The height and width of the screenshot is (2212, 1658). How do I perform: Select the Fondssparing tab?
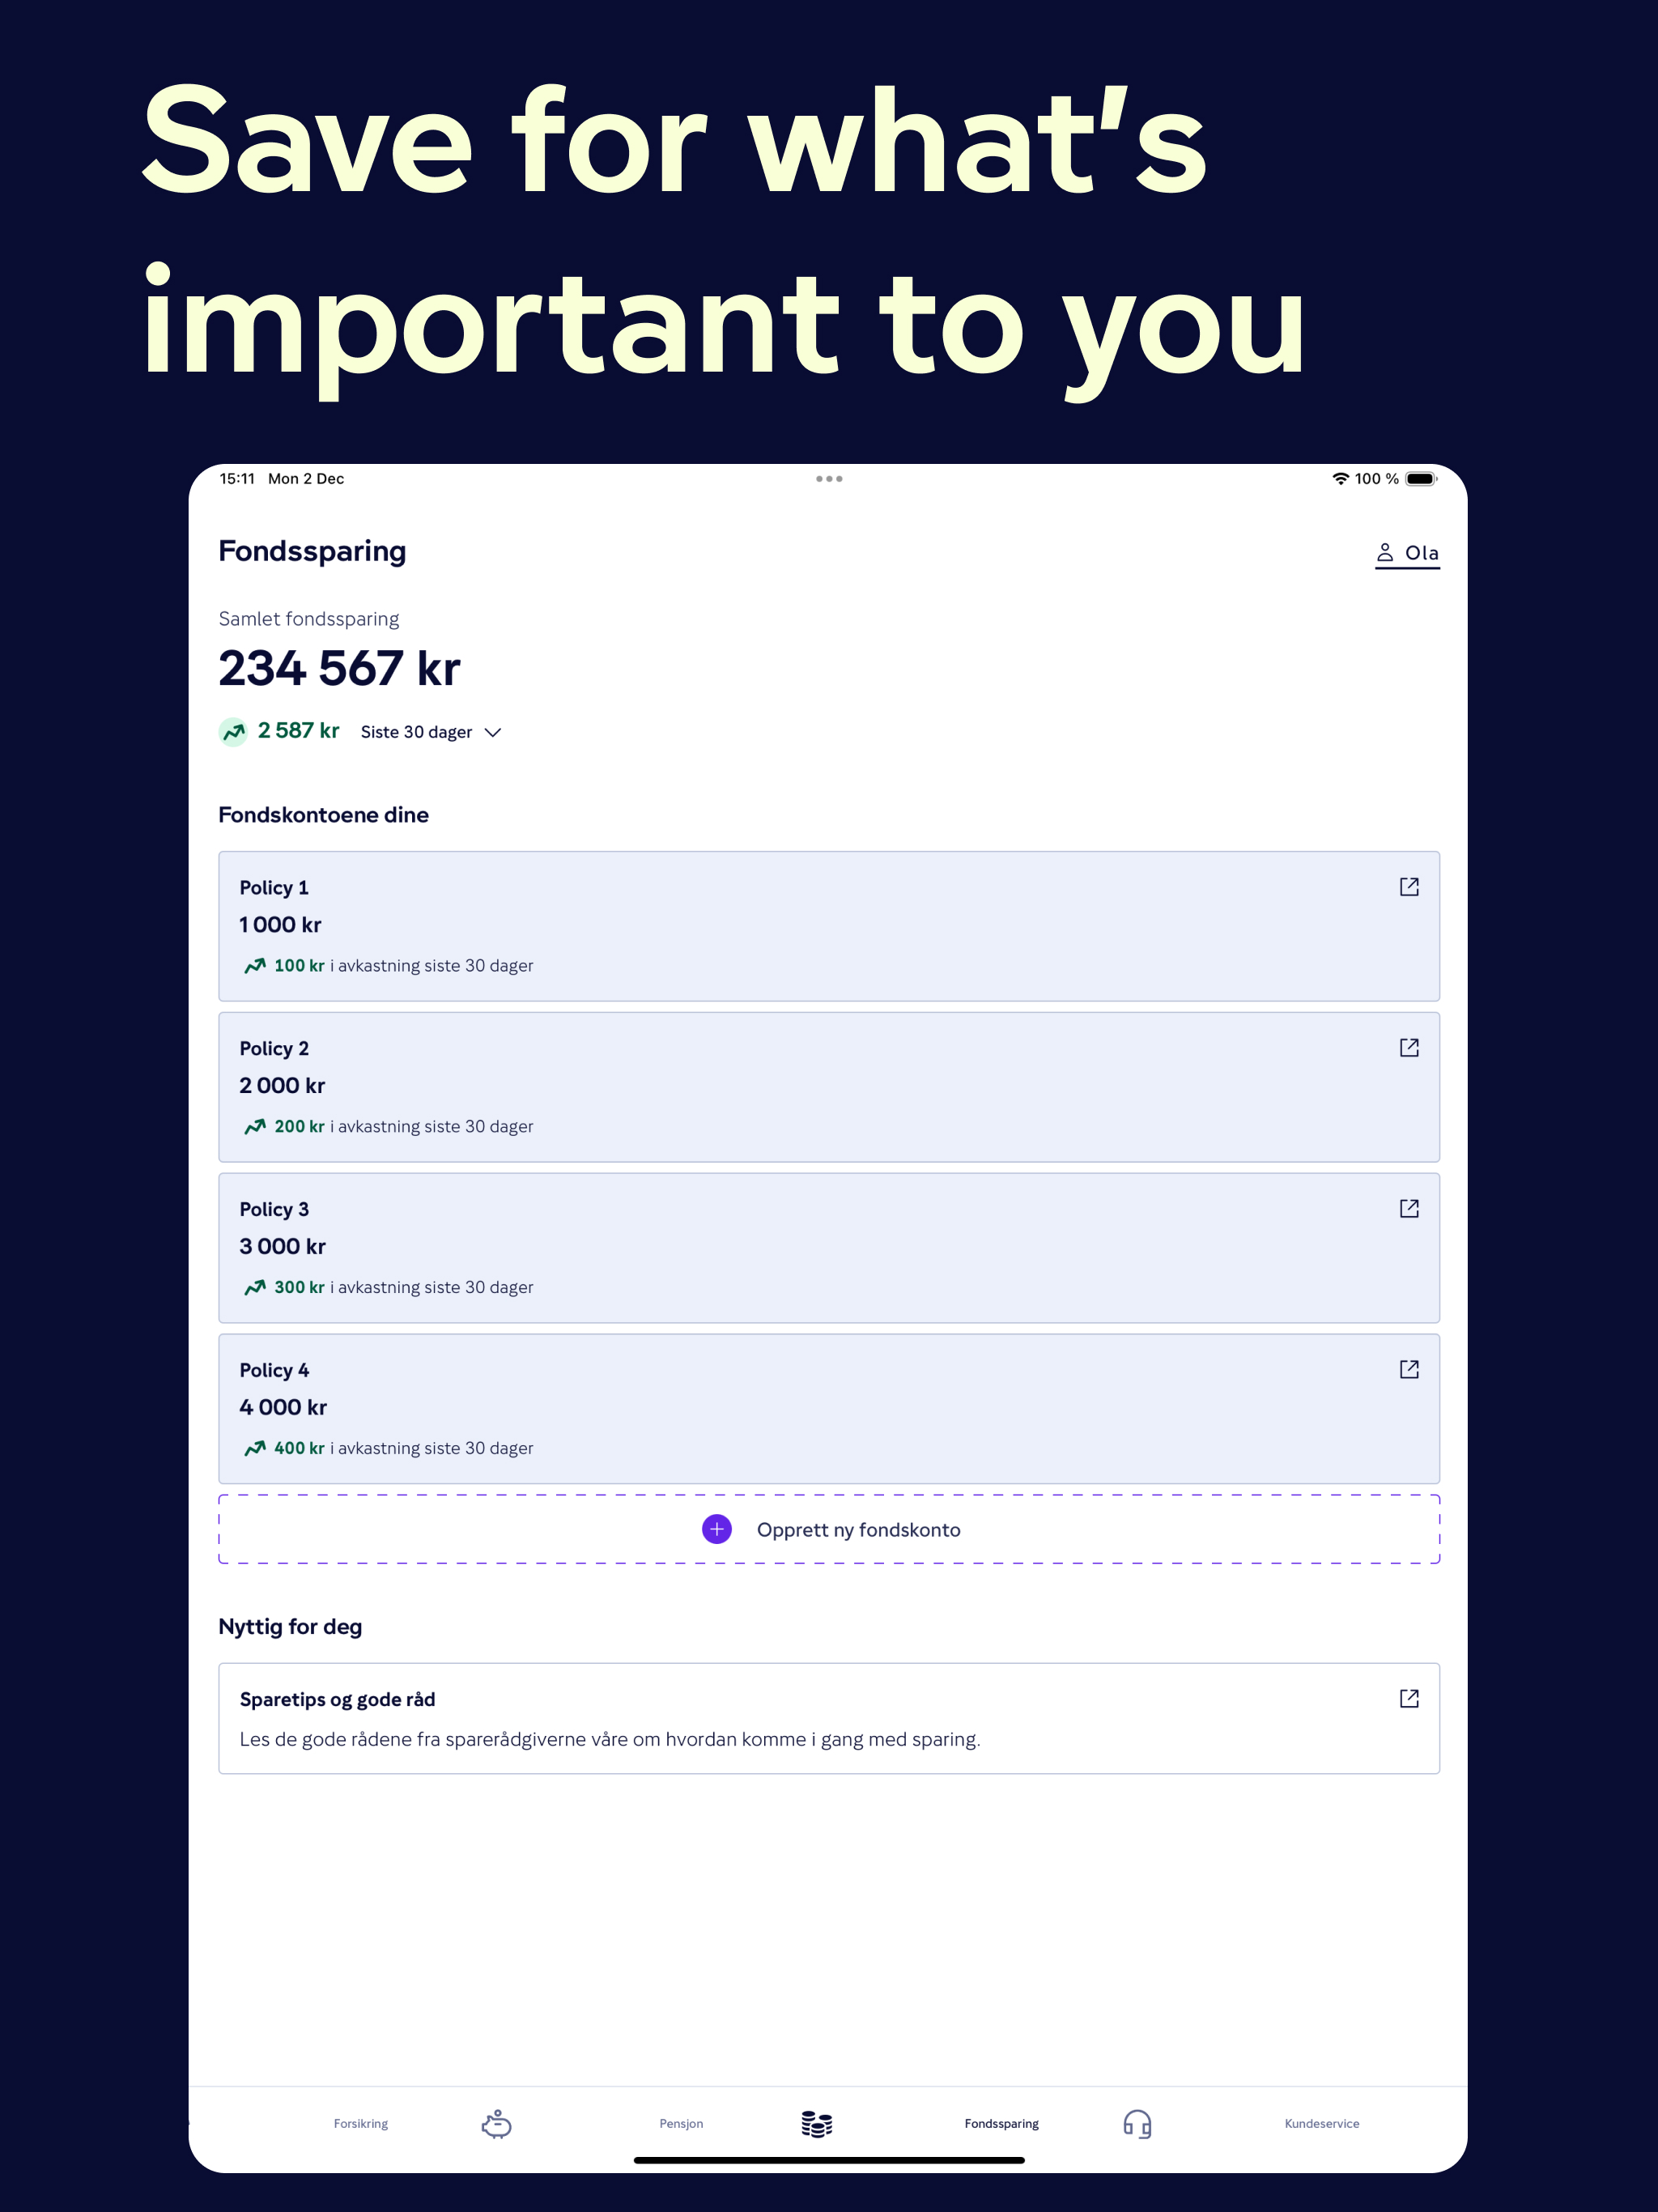(x=1001, y=2123)
